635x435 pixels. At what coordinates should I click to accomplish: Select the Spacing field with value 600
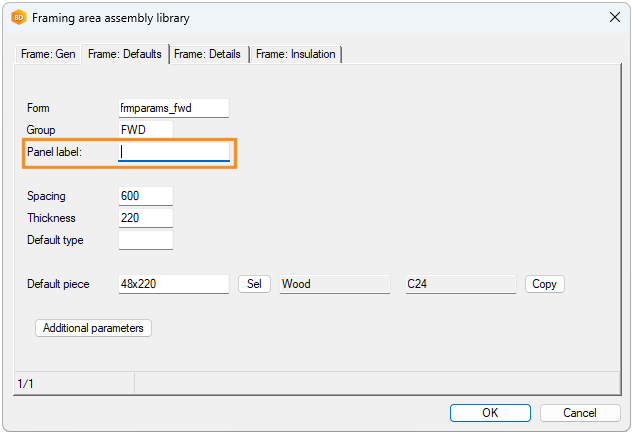click(145, 196)
